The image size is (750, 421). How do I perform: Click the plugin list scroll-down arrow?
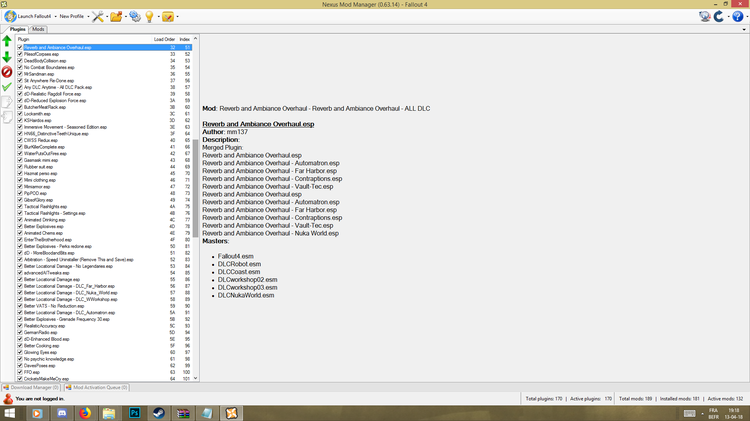[x=196, y=378]
